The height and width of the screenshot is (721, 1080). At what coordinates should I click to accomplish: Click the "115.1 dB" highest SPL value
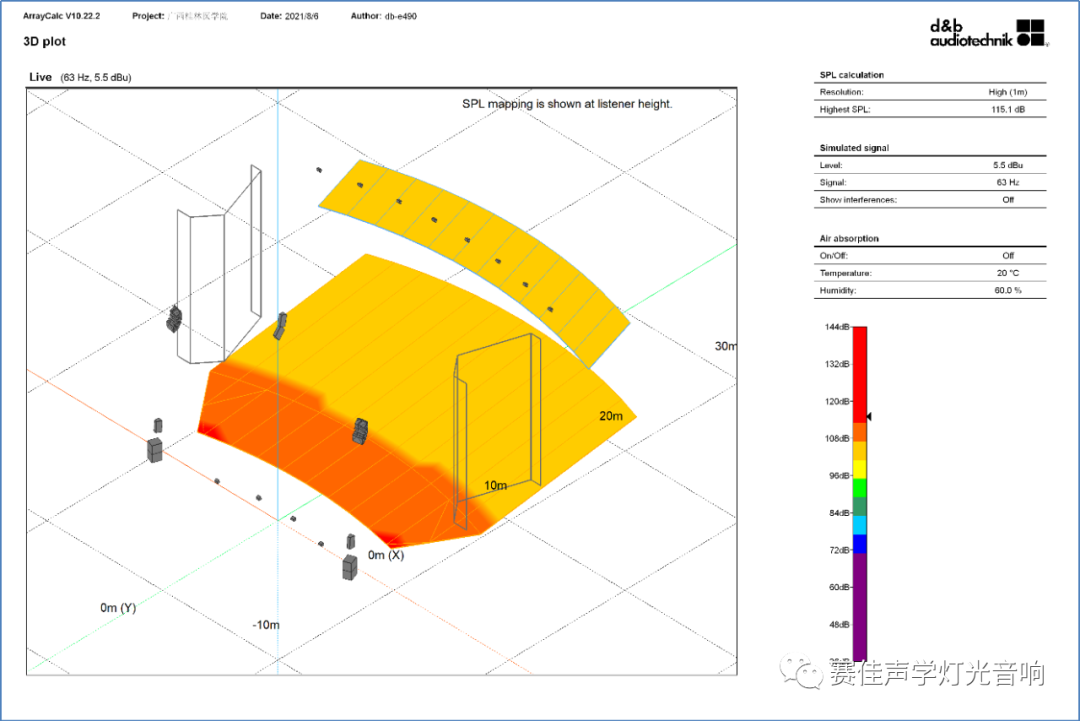pyautogui.click(x=1008, y=109)
